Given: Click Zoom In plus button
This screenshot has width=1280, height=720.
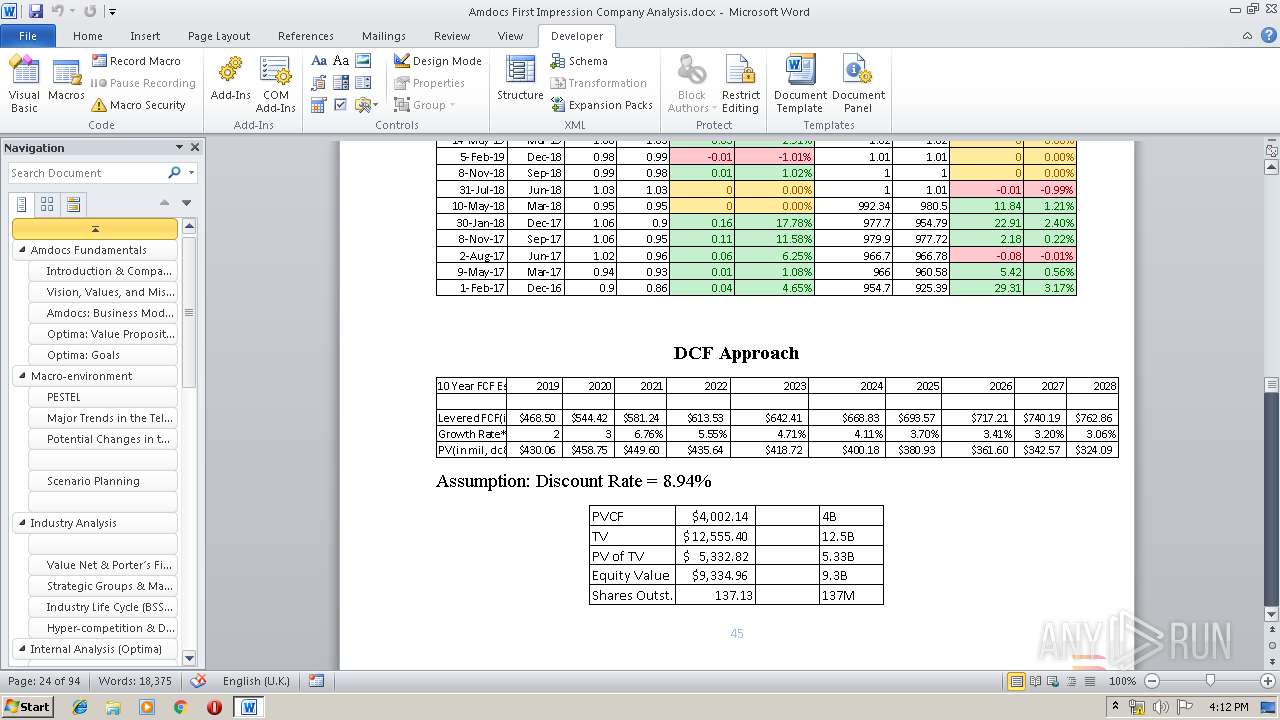Looking at the screenshot, I should 1268,681.
